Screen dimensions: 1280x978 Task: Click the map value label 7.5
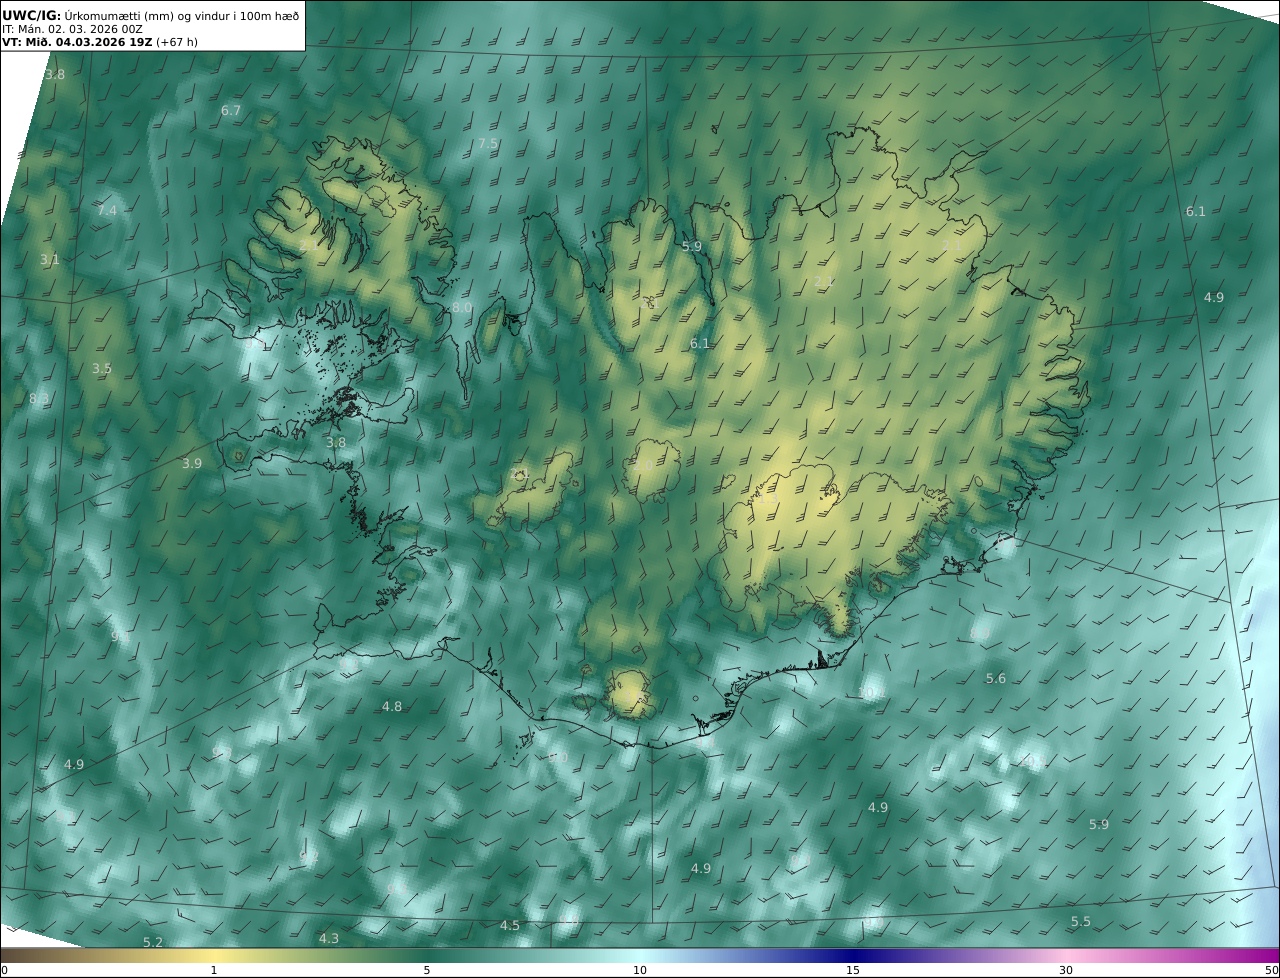[x=487, y=144]
